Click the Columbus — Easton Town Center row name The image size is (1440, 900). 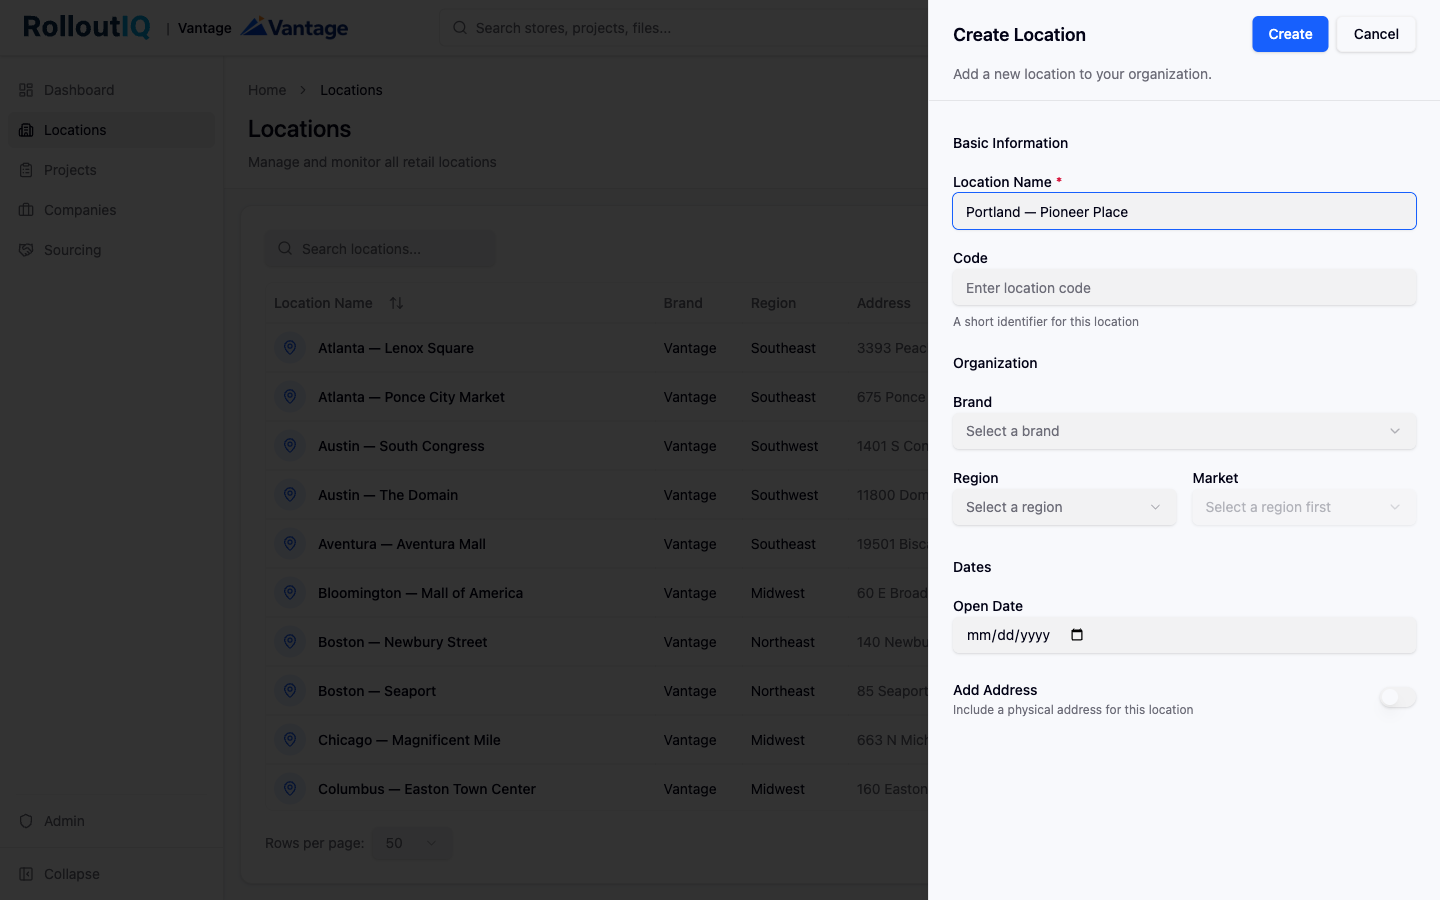[427, 789]
